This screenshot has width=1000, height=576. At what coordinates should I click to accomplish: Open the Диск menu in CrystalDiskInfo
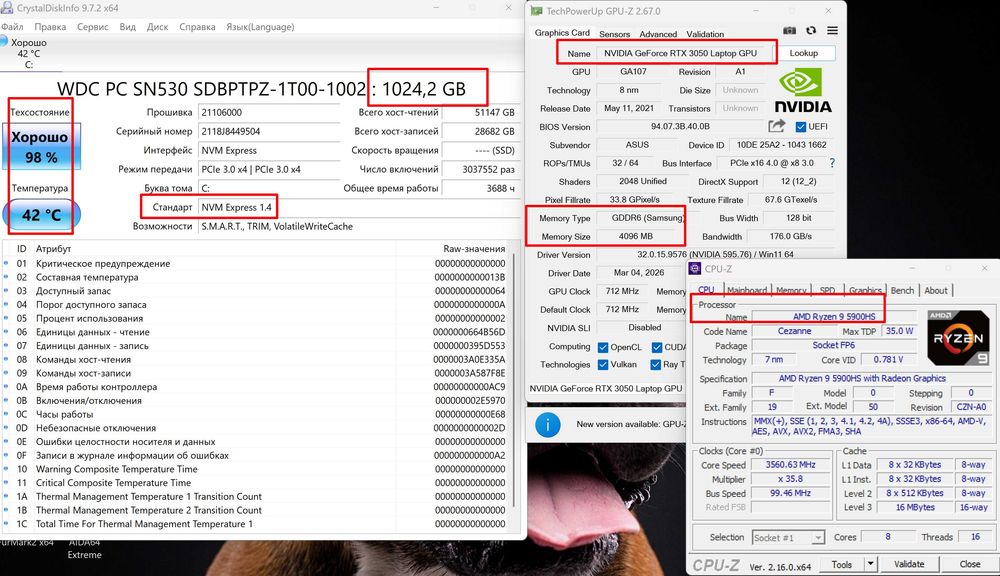click(158, 27)
